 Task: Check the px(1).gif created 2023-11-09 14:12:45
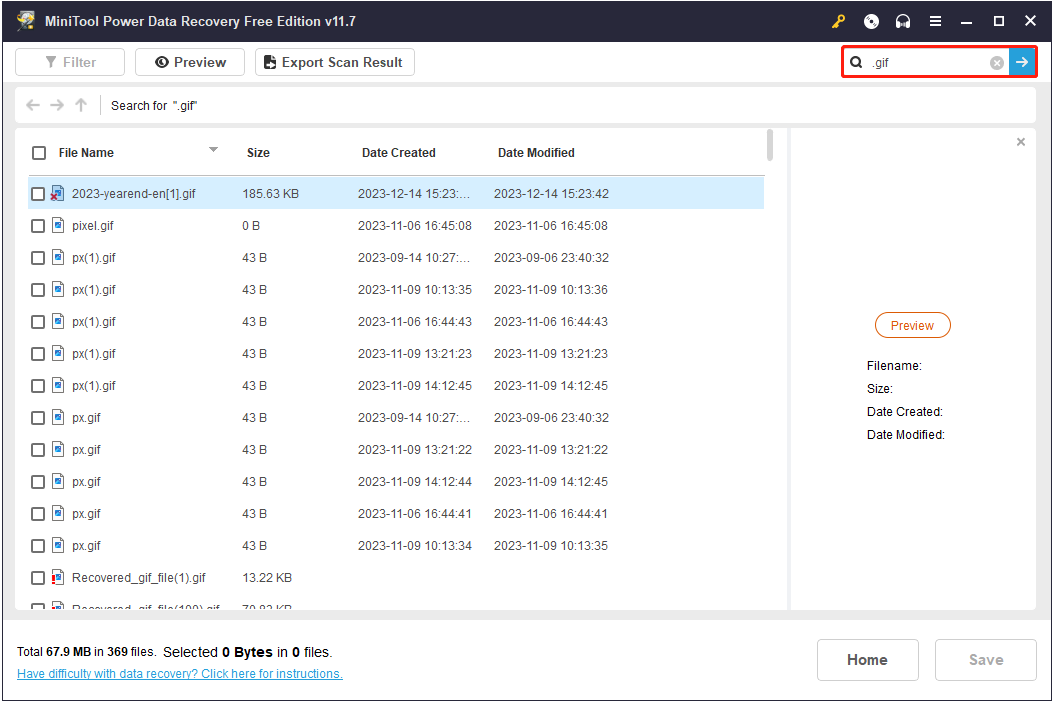pyautogui.click(x=38, y=386)
